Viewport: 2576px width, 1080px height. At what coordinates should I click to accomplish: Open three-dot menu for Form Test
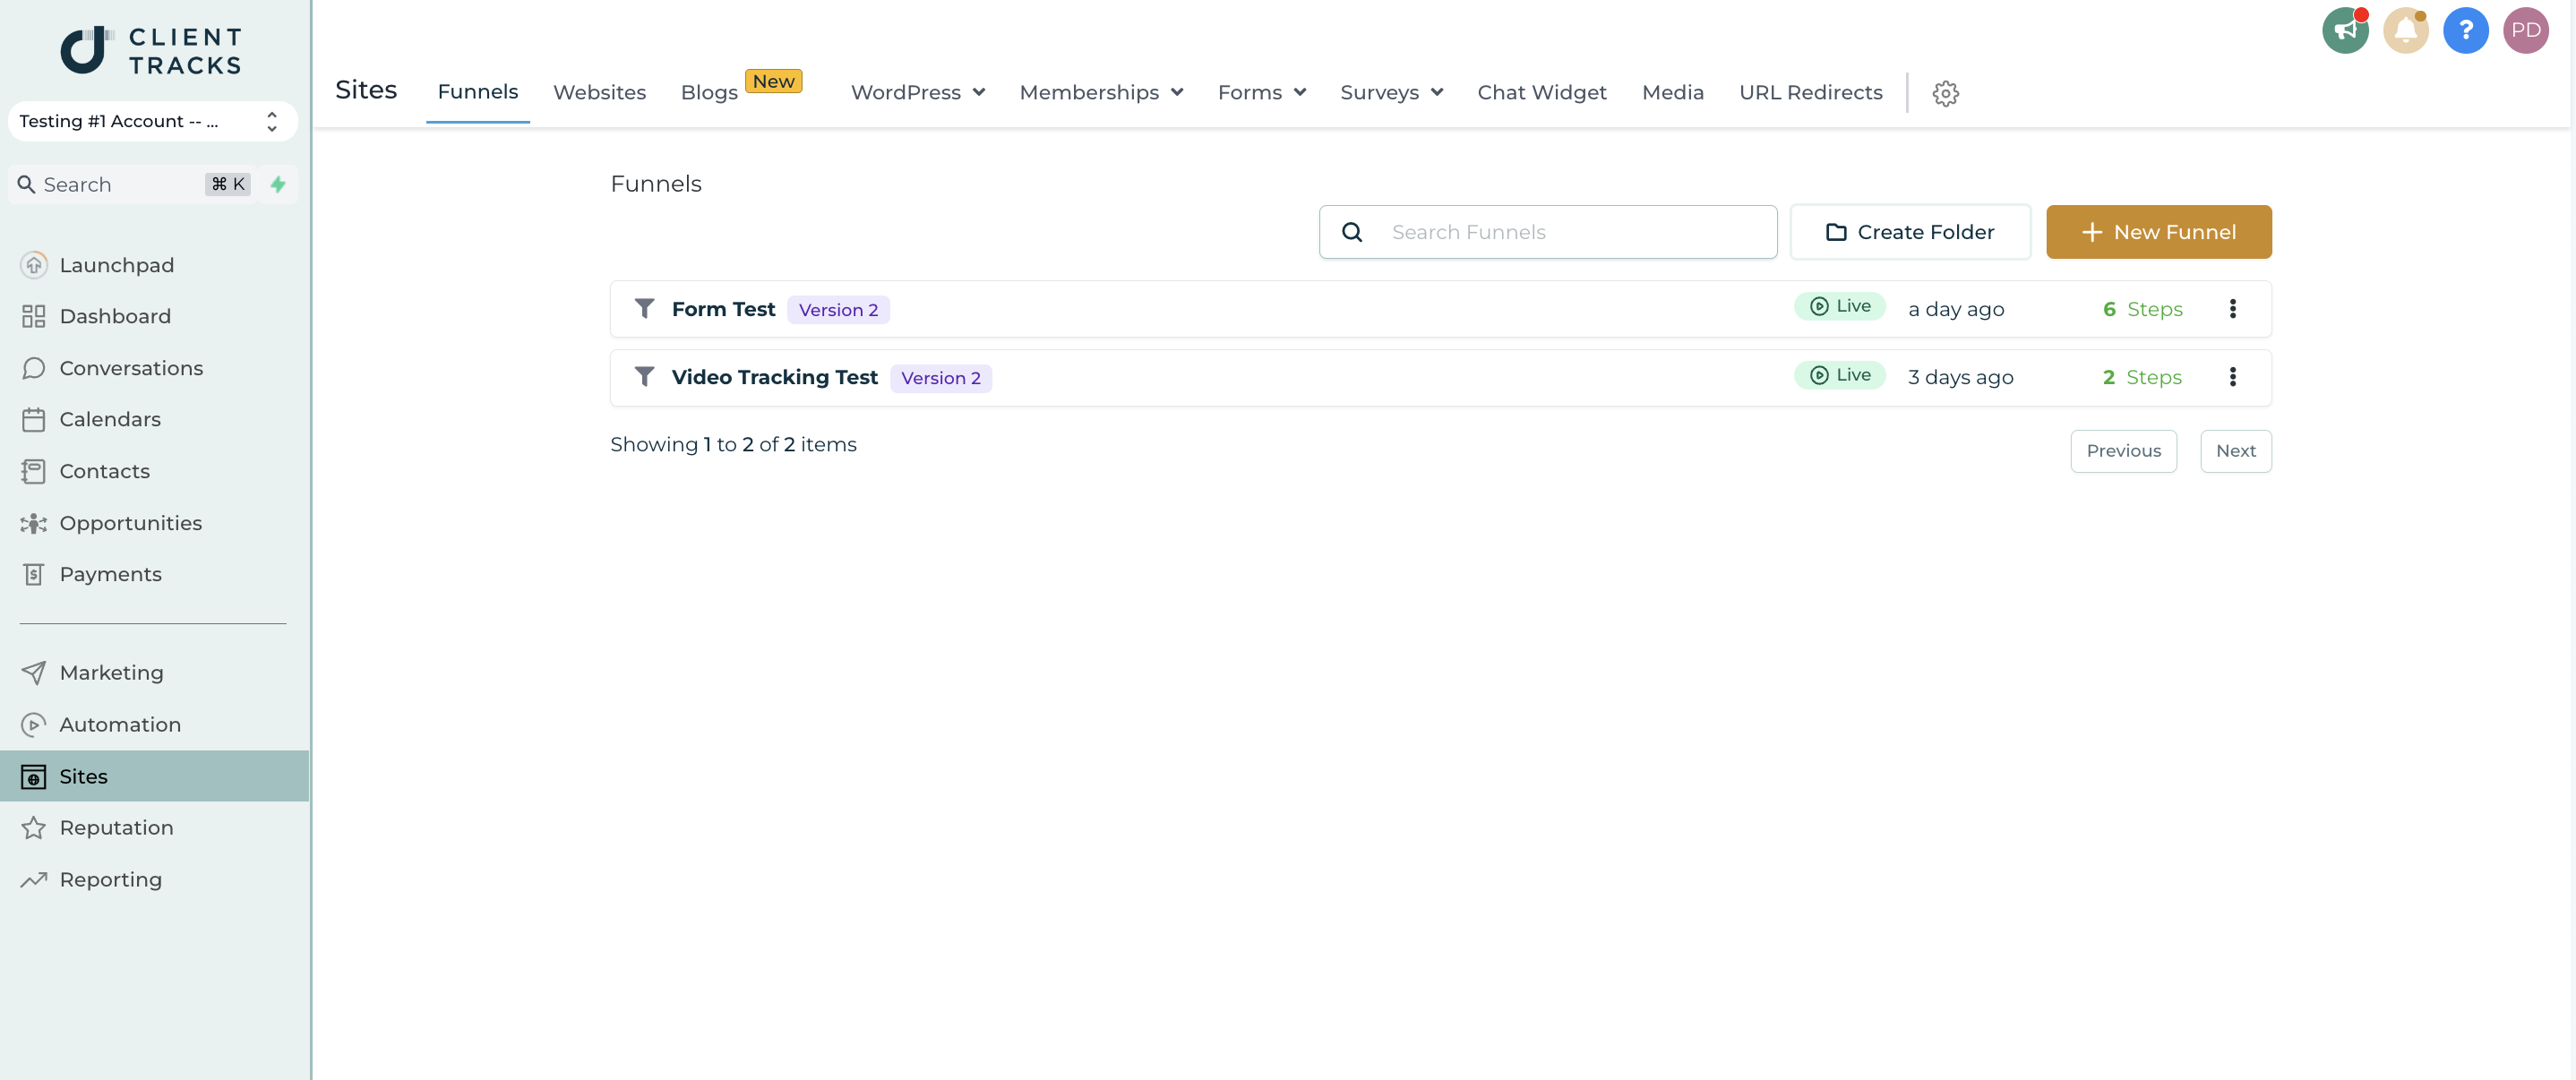(x=2234, y=309)
